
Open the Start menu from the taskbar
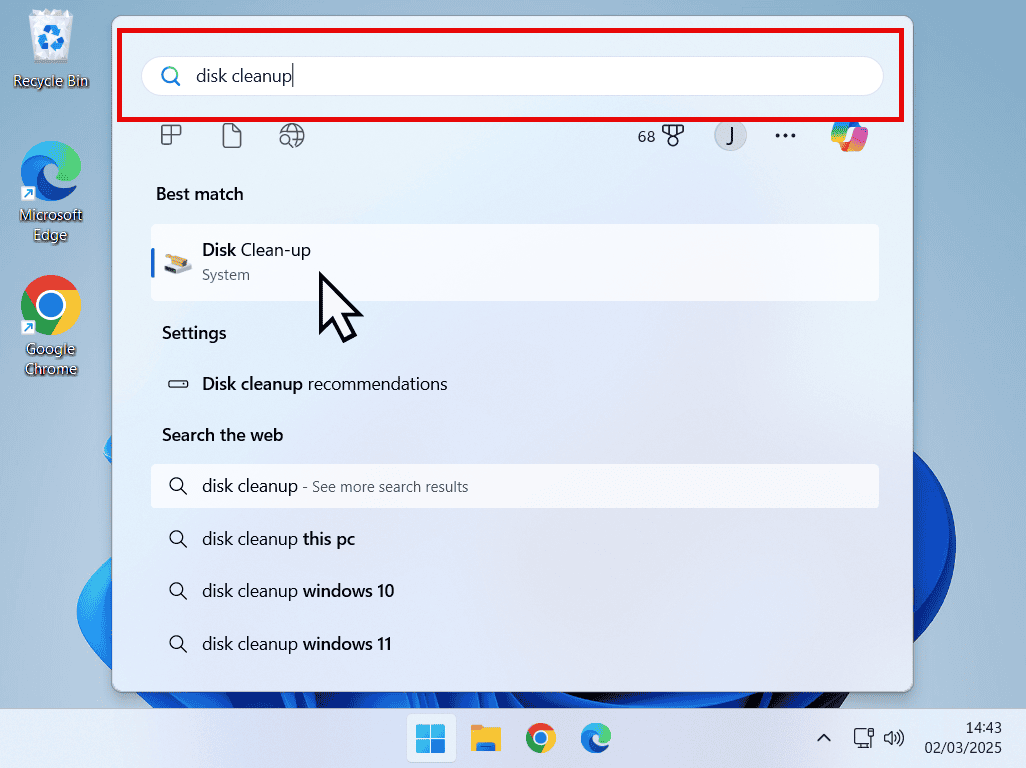click(431, 738)
